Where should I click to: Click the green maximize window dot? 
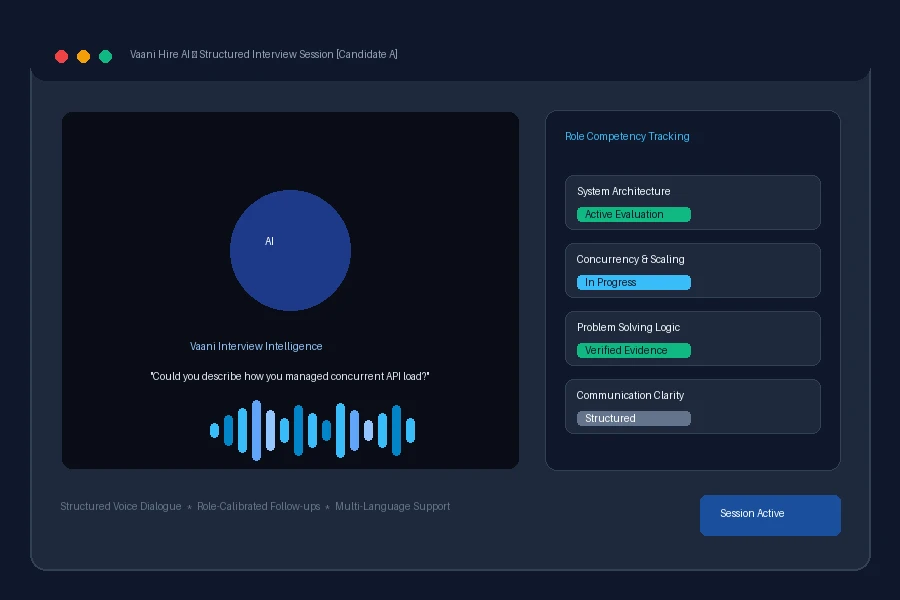point(105,56)
